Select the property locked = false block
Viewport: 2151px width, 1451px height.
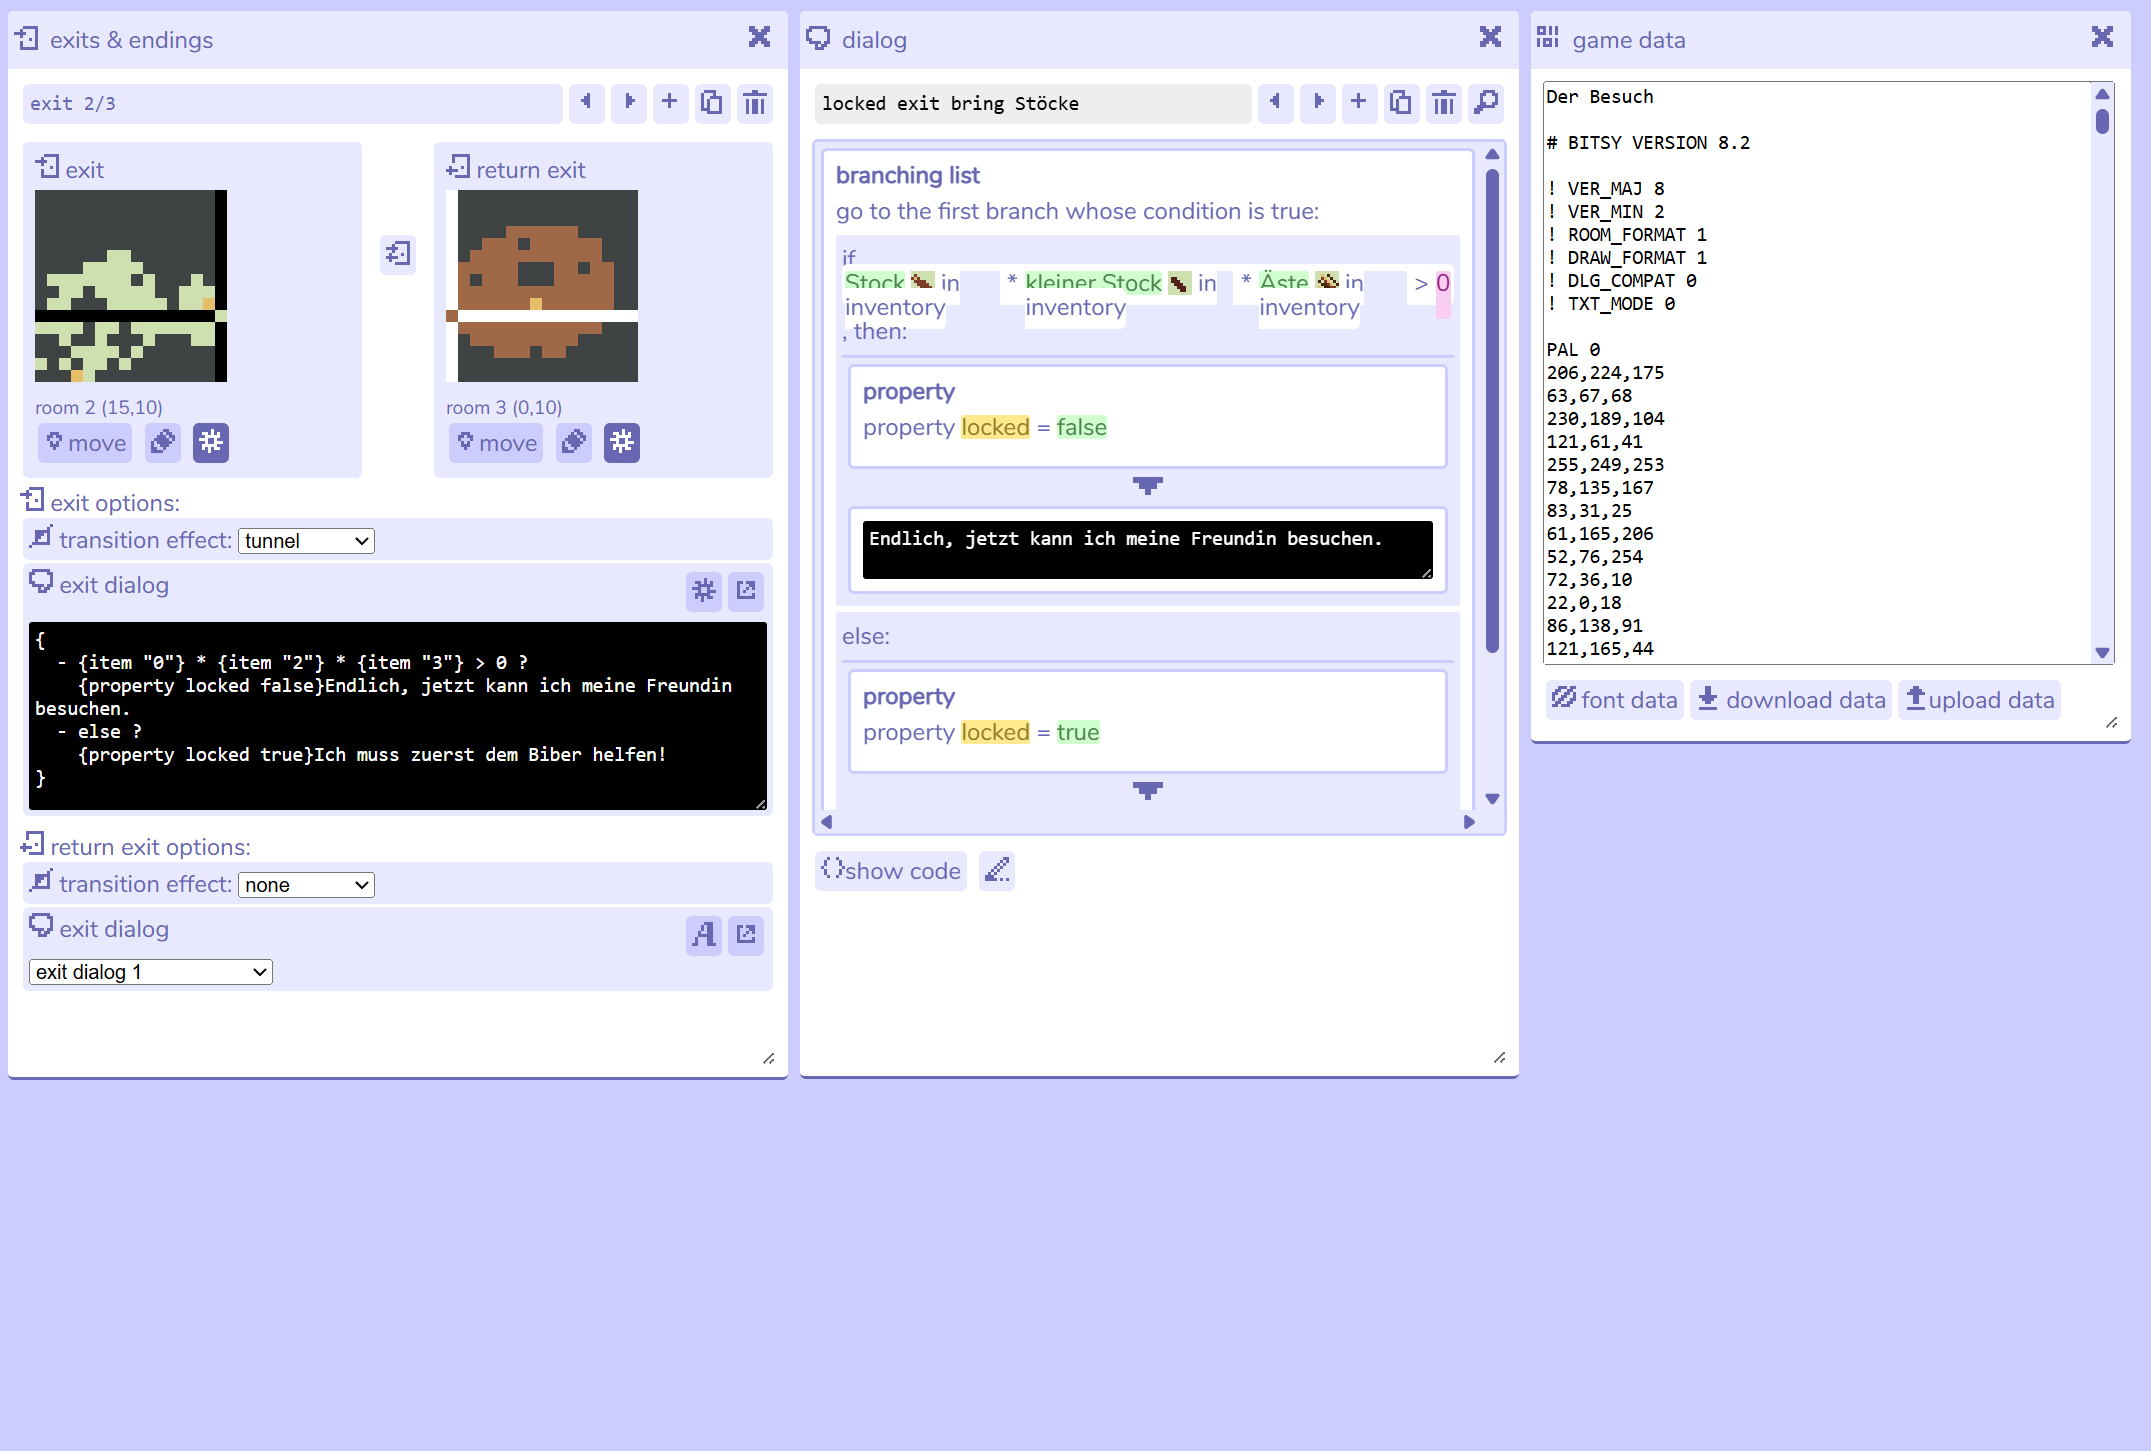1148,416
